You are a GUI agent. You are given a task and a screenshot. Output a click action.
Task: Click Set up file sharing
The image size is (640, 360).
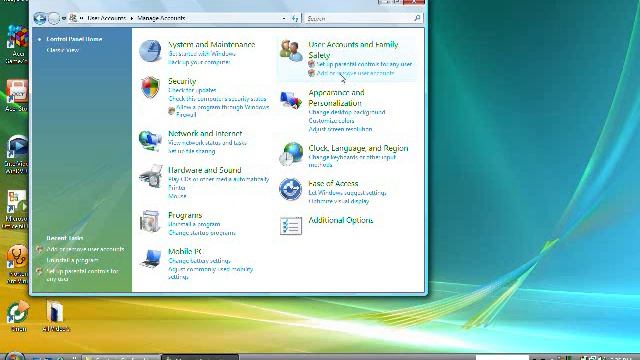[x=191, y=151]
